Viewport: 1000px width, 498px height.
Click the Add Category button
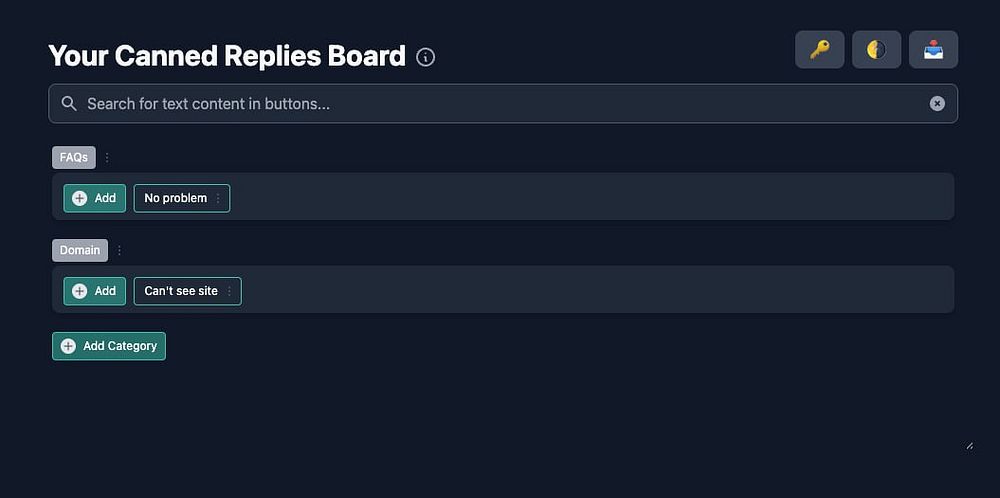(x=109, y=346)
